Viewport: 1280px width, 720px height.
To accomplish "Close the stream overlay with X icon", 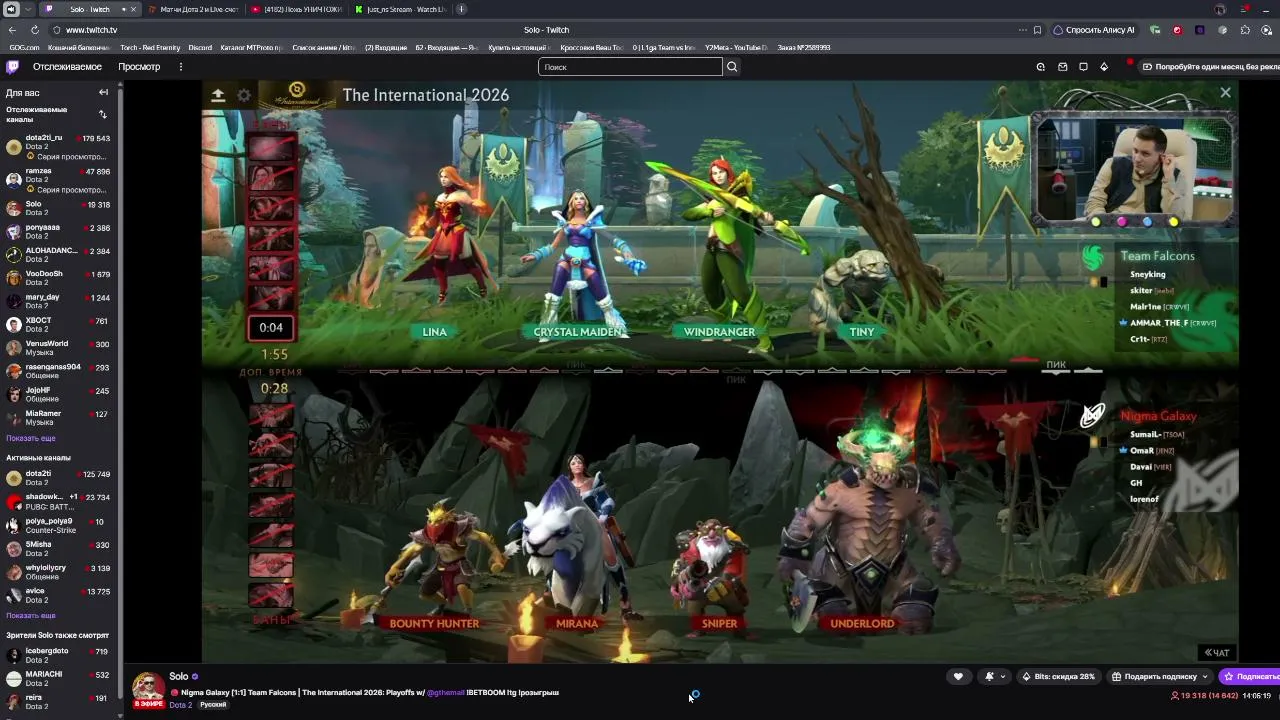I will tap(1225, 93).
